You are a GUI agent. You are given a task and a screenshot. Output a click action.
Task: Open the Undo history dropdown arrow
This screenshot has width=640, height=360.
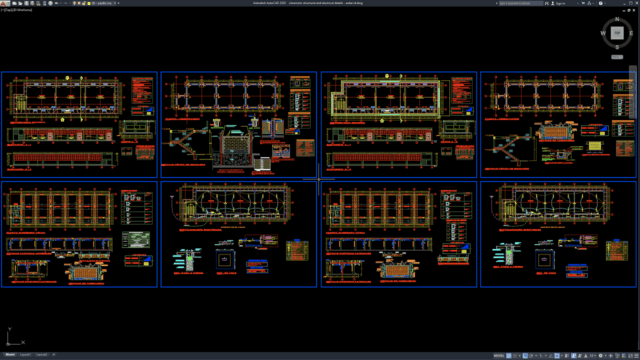point(61,3)
